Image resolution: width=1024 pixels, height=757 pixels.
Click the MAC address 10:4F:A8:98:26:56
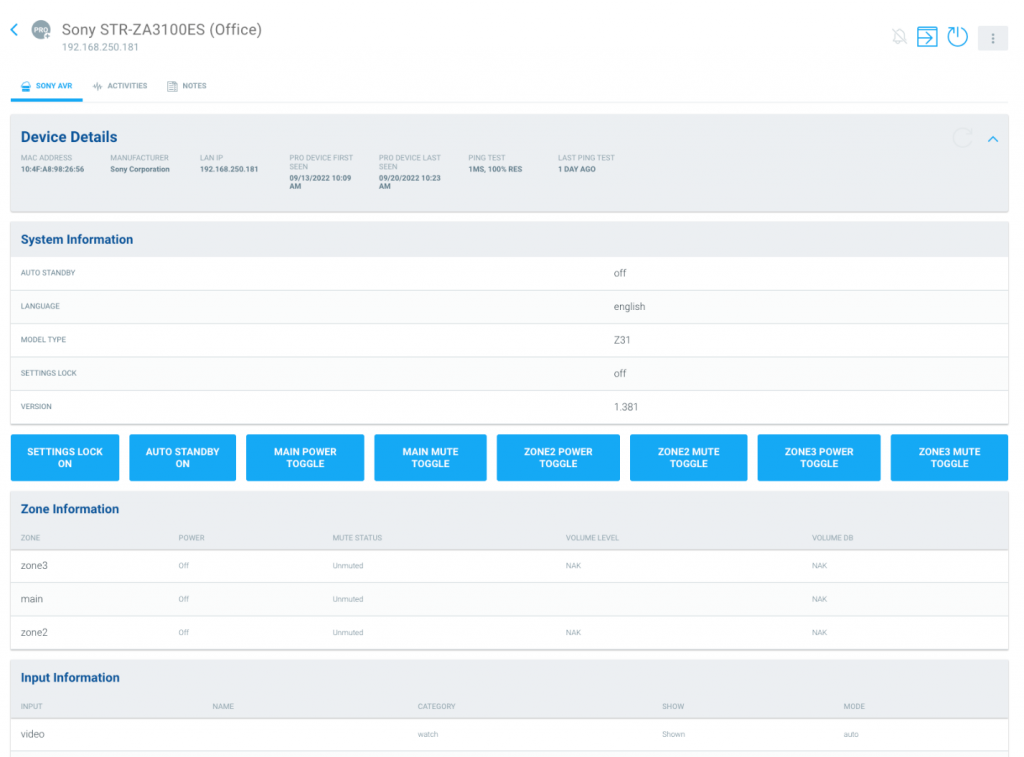pyautogui.click(x=52, y=169)
